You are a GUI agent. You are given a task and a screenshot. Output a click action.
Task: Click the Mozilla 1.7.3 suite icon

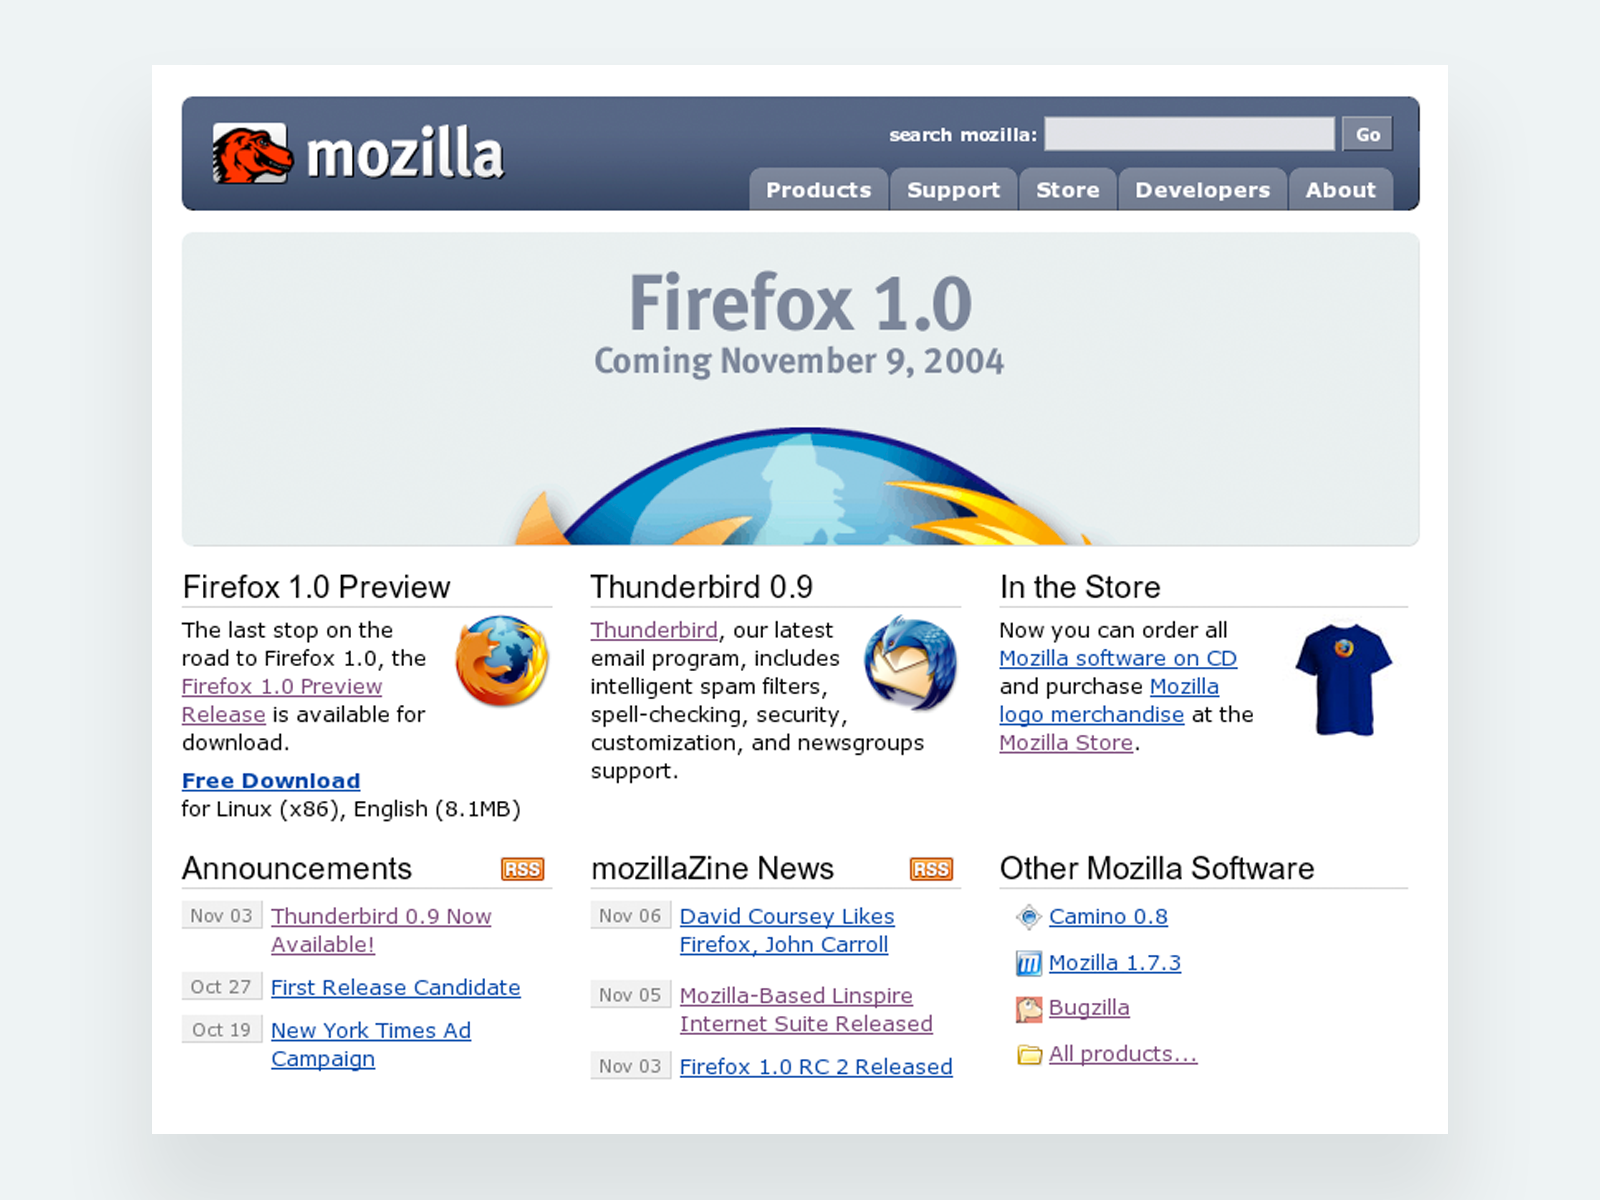[1029, 963]
